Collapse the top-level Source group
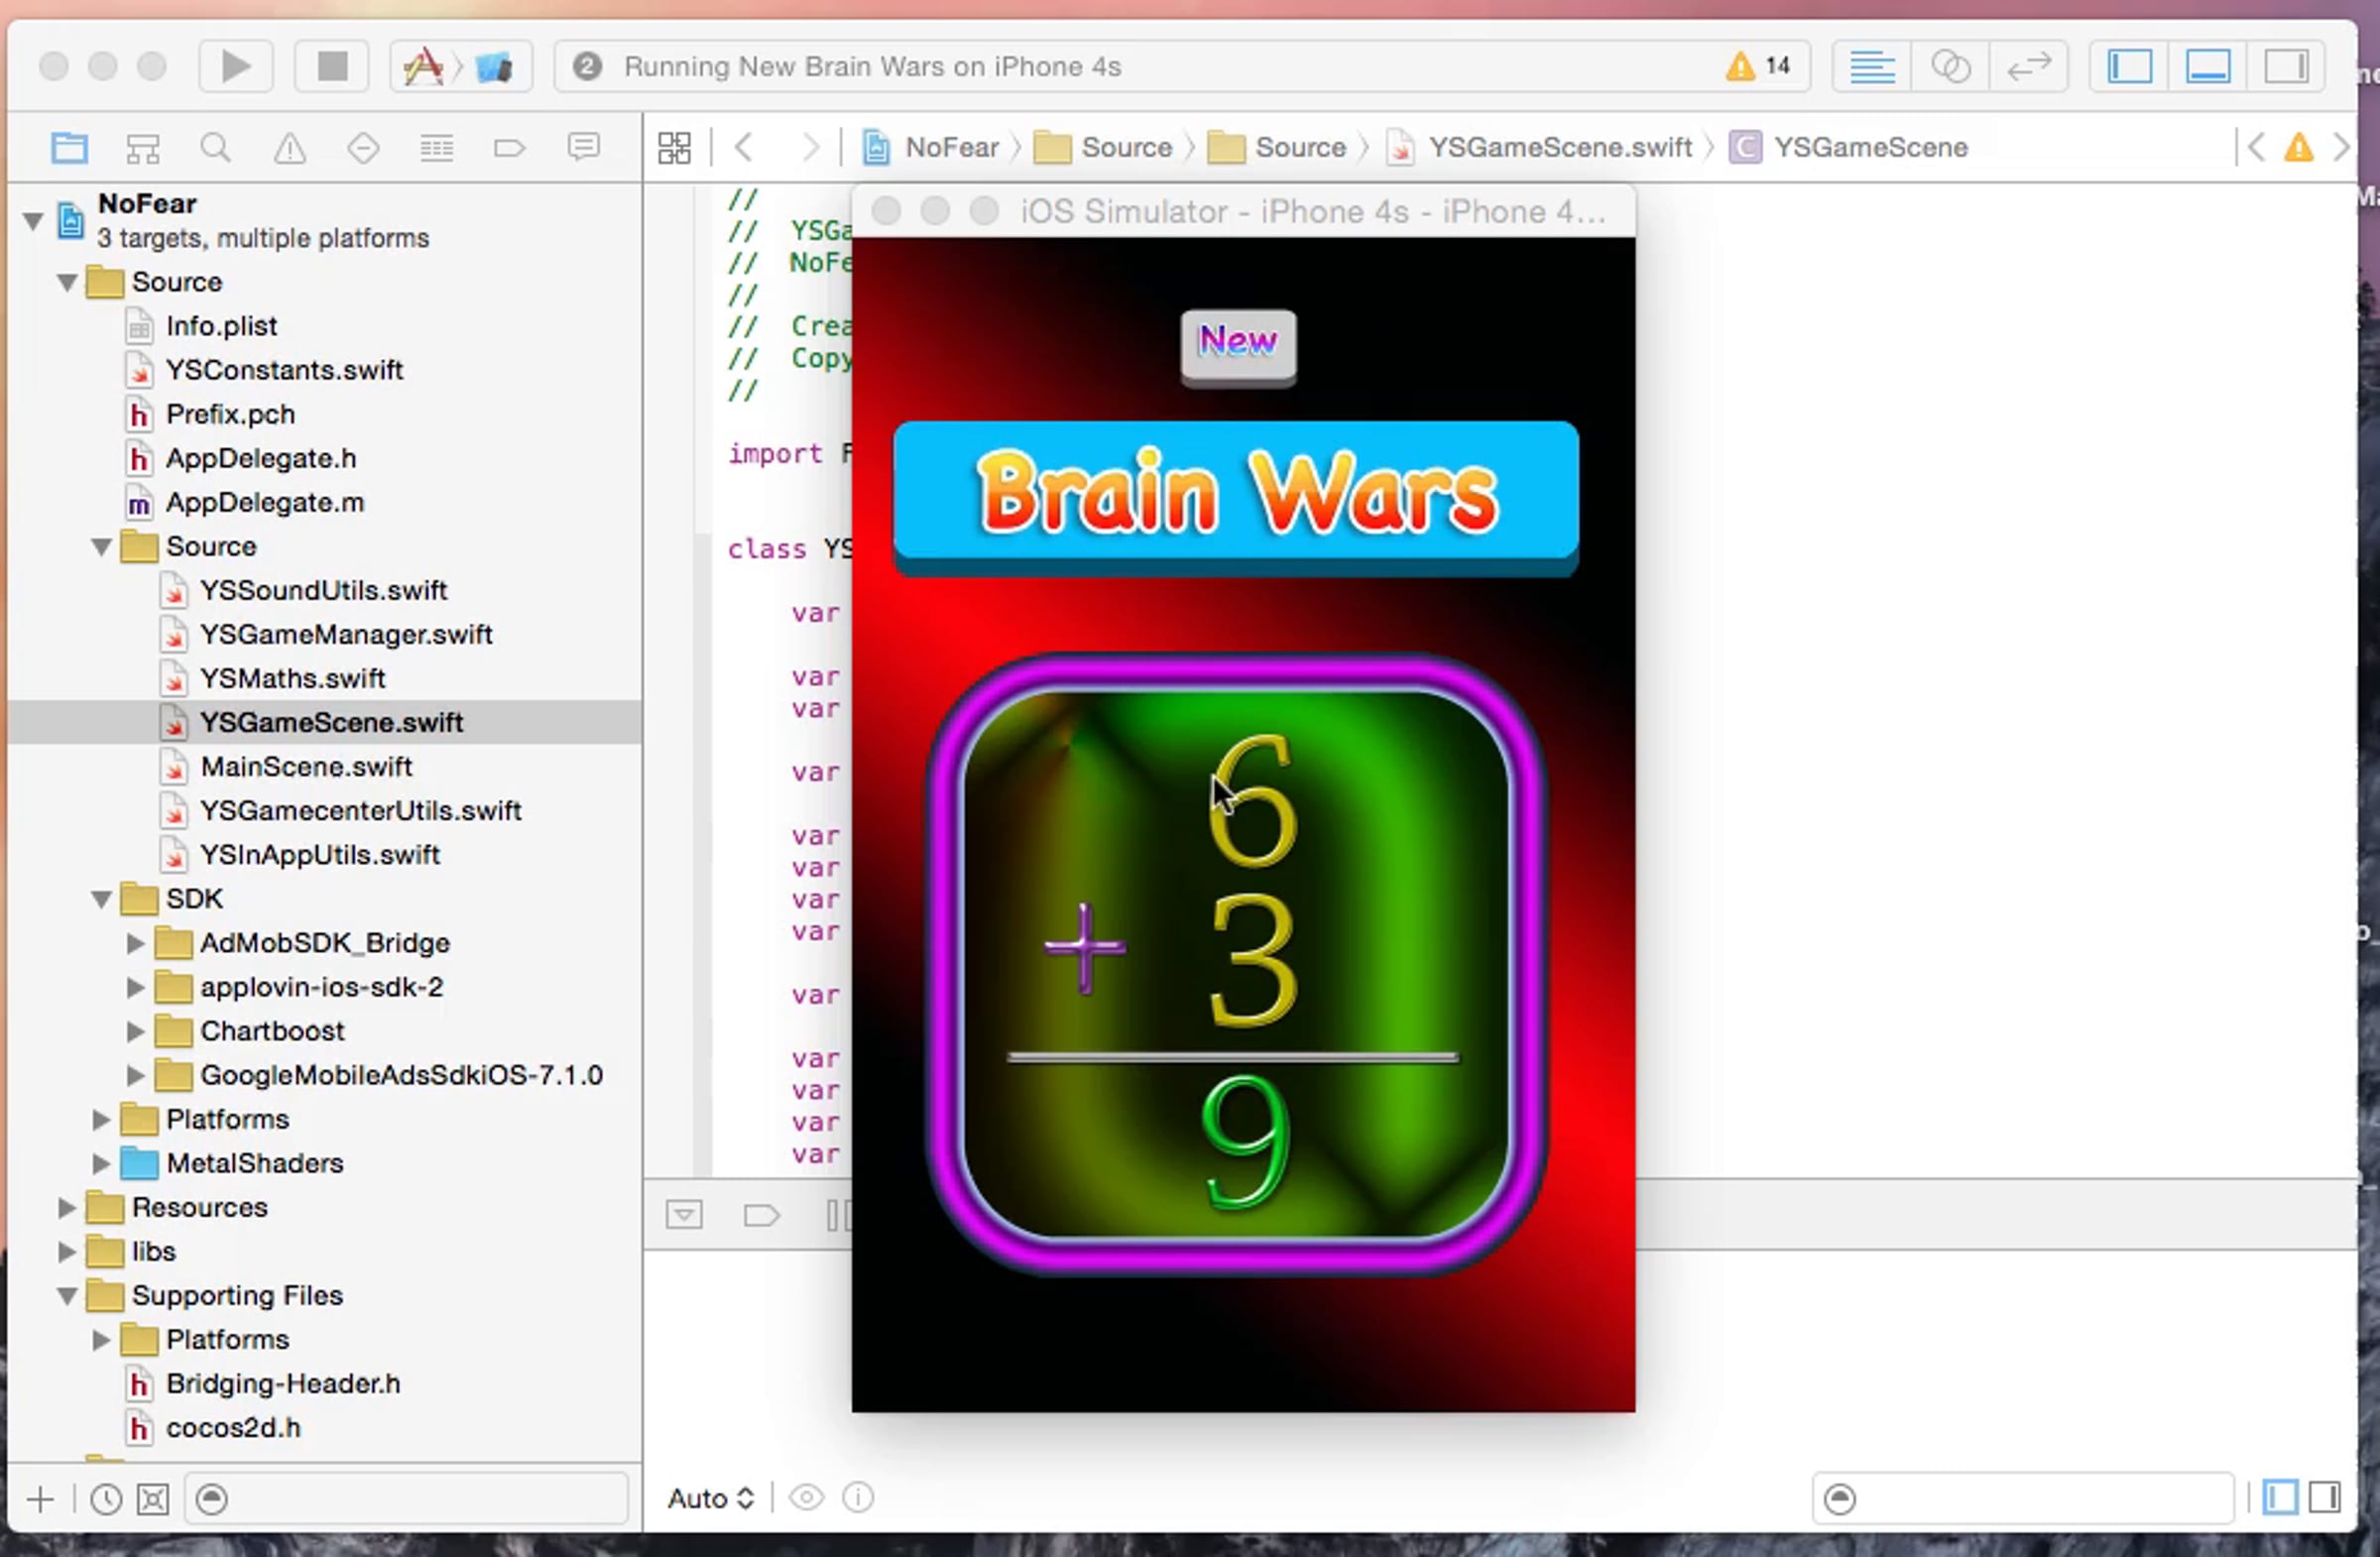The height and width of the screenshot is (1557, 2380). pos(67,282)
